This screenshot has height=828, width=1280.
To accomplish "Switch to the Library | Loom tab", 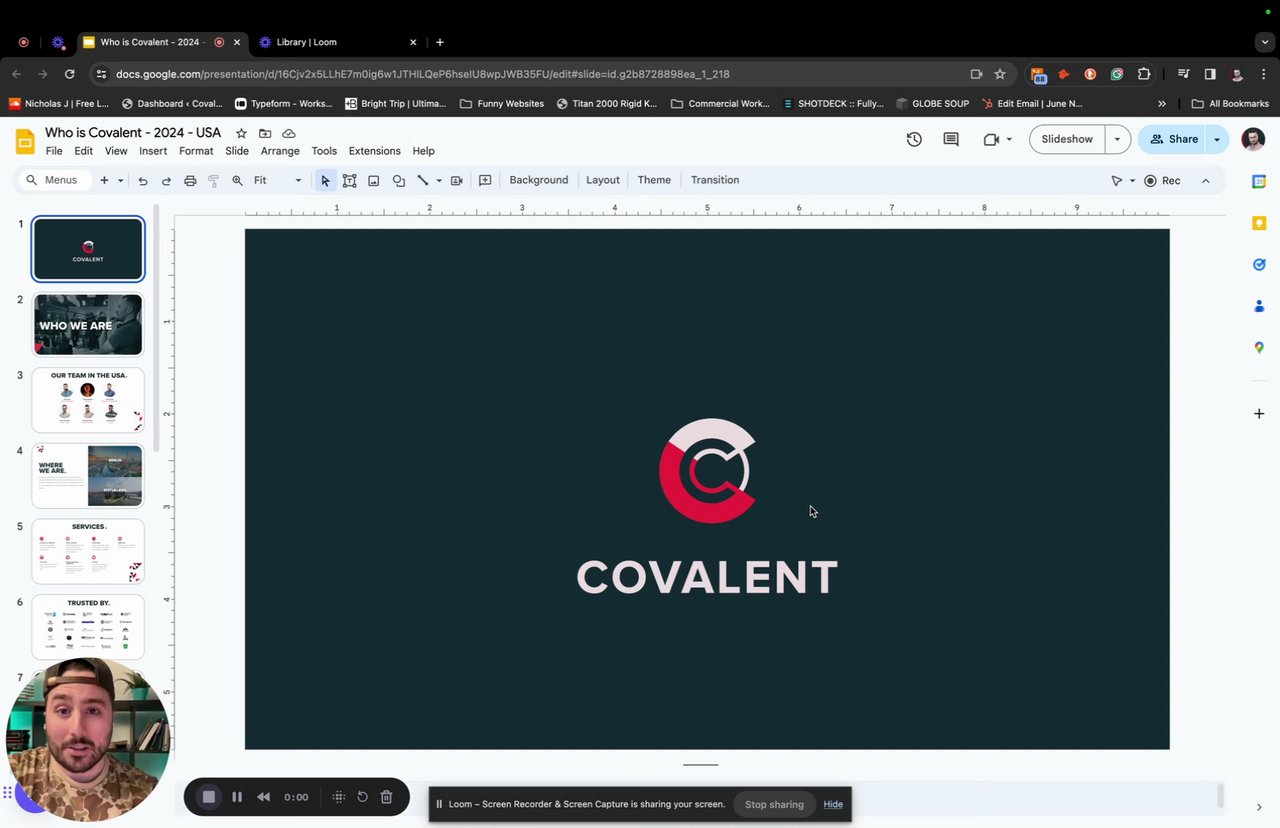I will 338,42.
